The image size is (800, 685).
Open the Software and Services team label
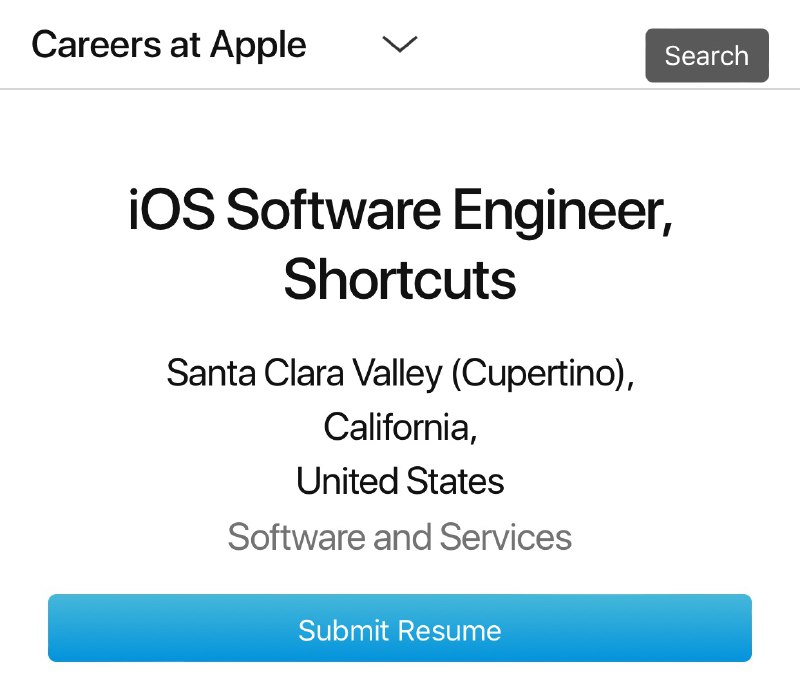click(x=399, y=537)
